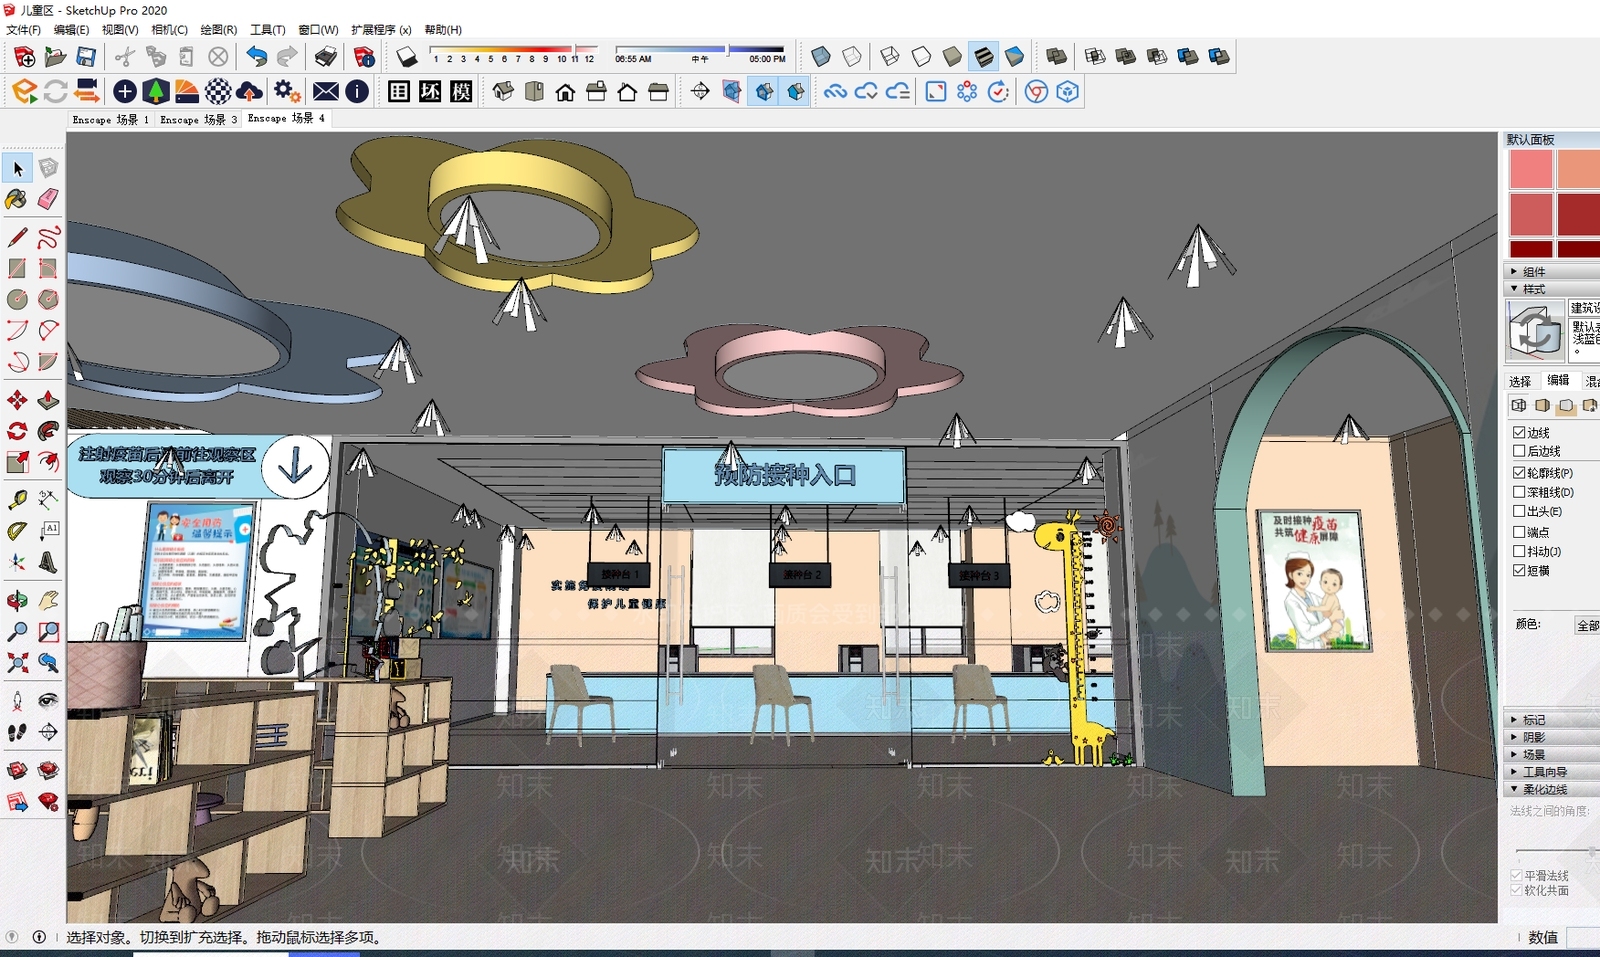
Task: Open the 文件(F) menu
Action: pyautogui.click(x=24, y=30)
